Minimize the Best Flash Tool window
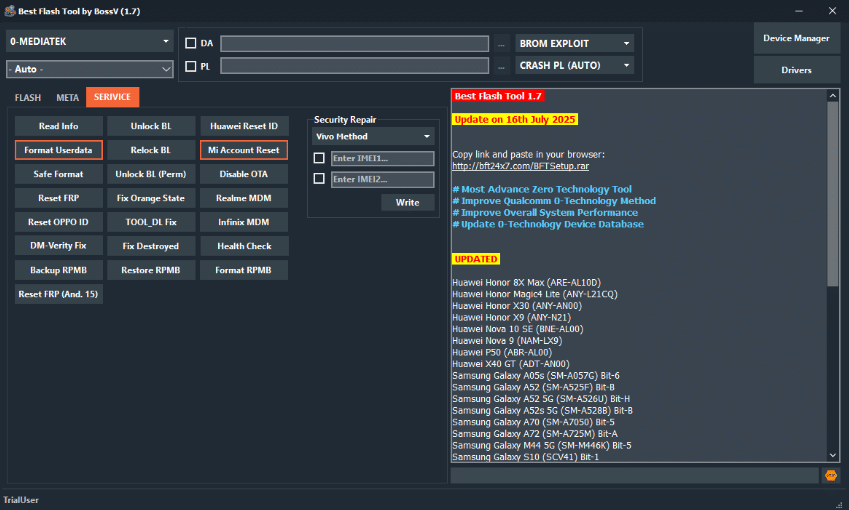This screenshot has width=849, height=510. 799,11
